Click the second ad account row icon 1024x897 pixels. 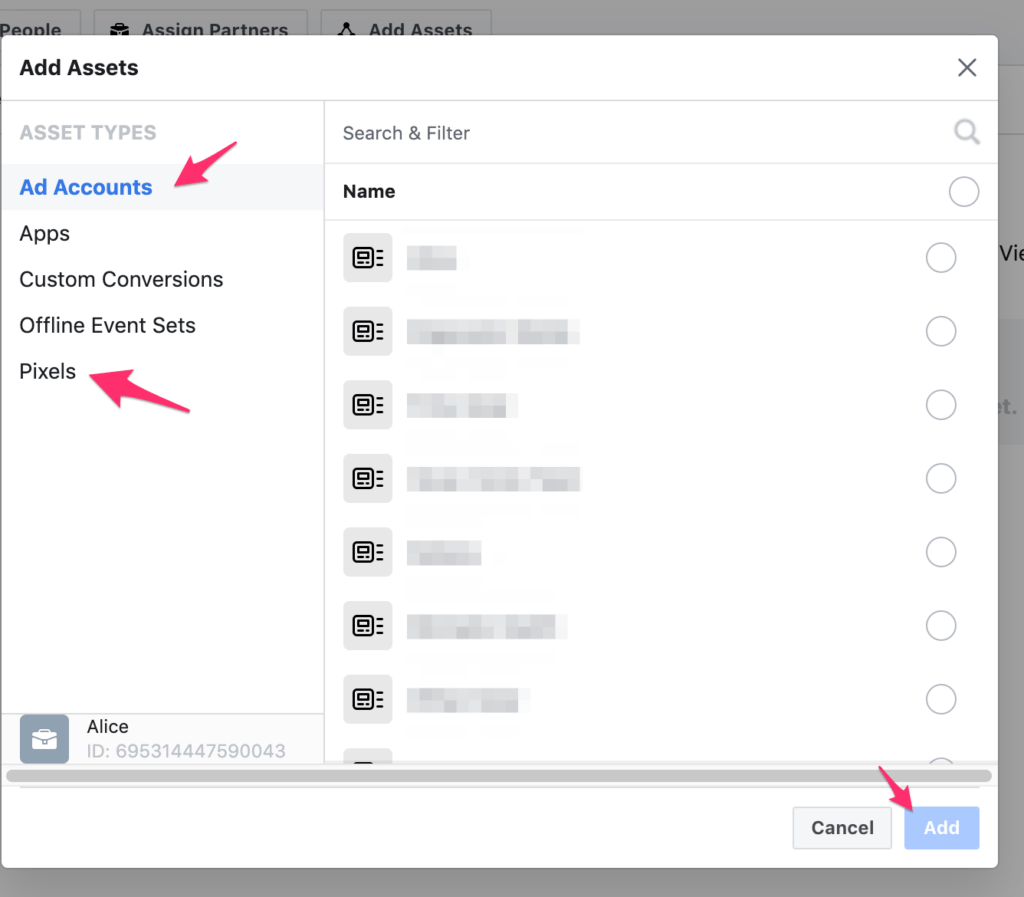[x=367, y=331]
